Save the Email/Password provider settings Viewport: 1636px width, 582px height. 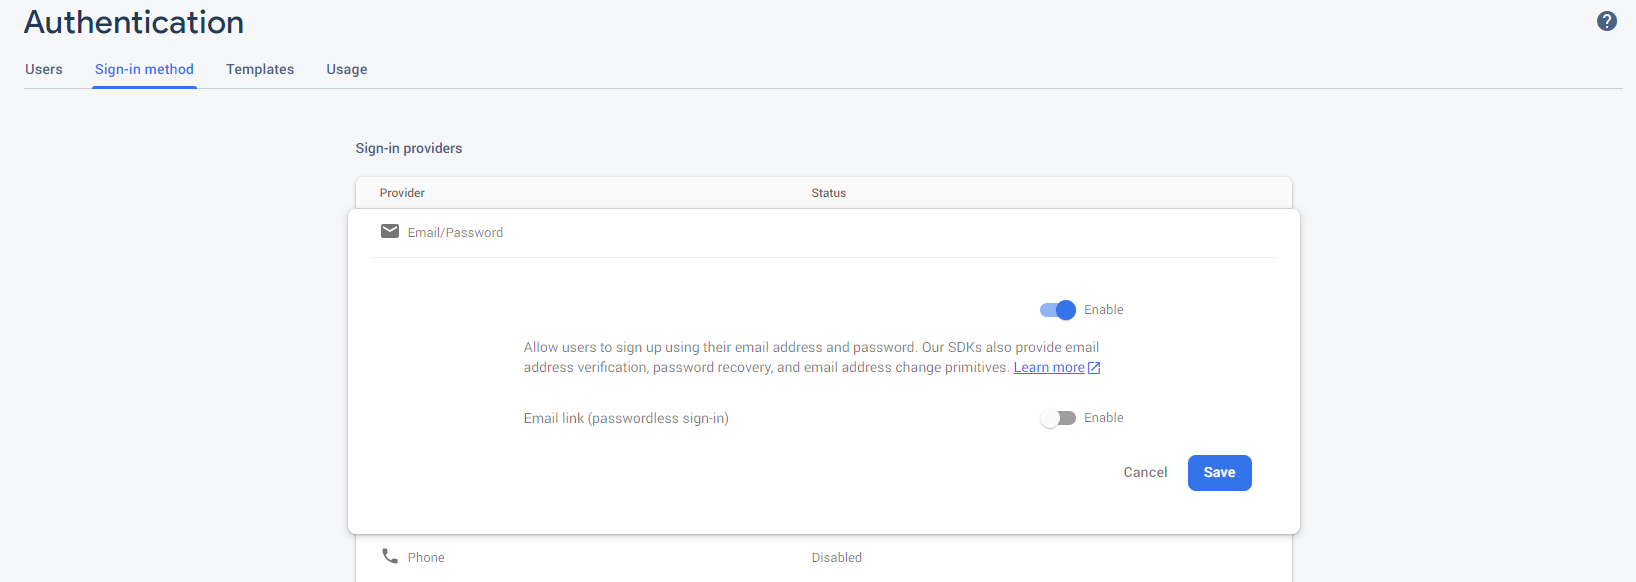pyautogui.click(x=1219, y=473)
